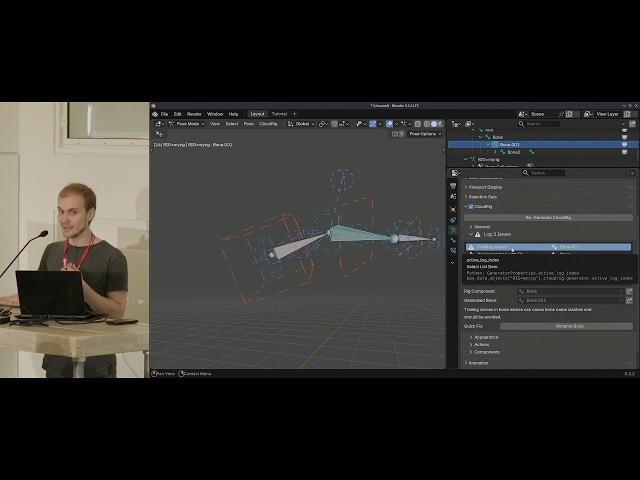Toggle the X mirror button beside Pose Options

(x=402, y=134)
